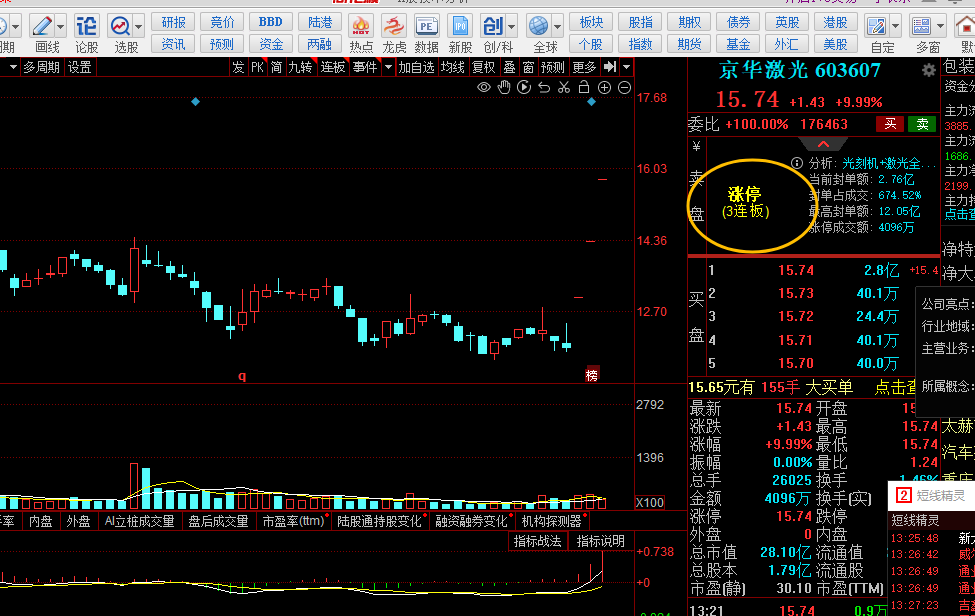Switch to the 市盈率(ttm) tab
Viewport: 975px width, 616px height.
[293, 521]
